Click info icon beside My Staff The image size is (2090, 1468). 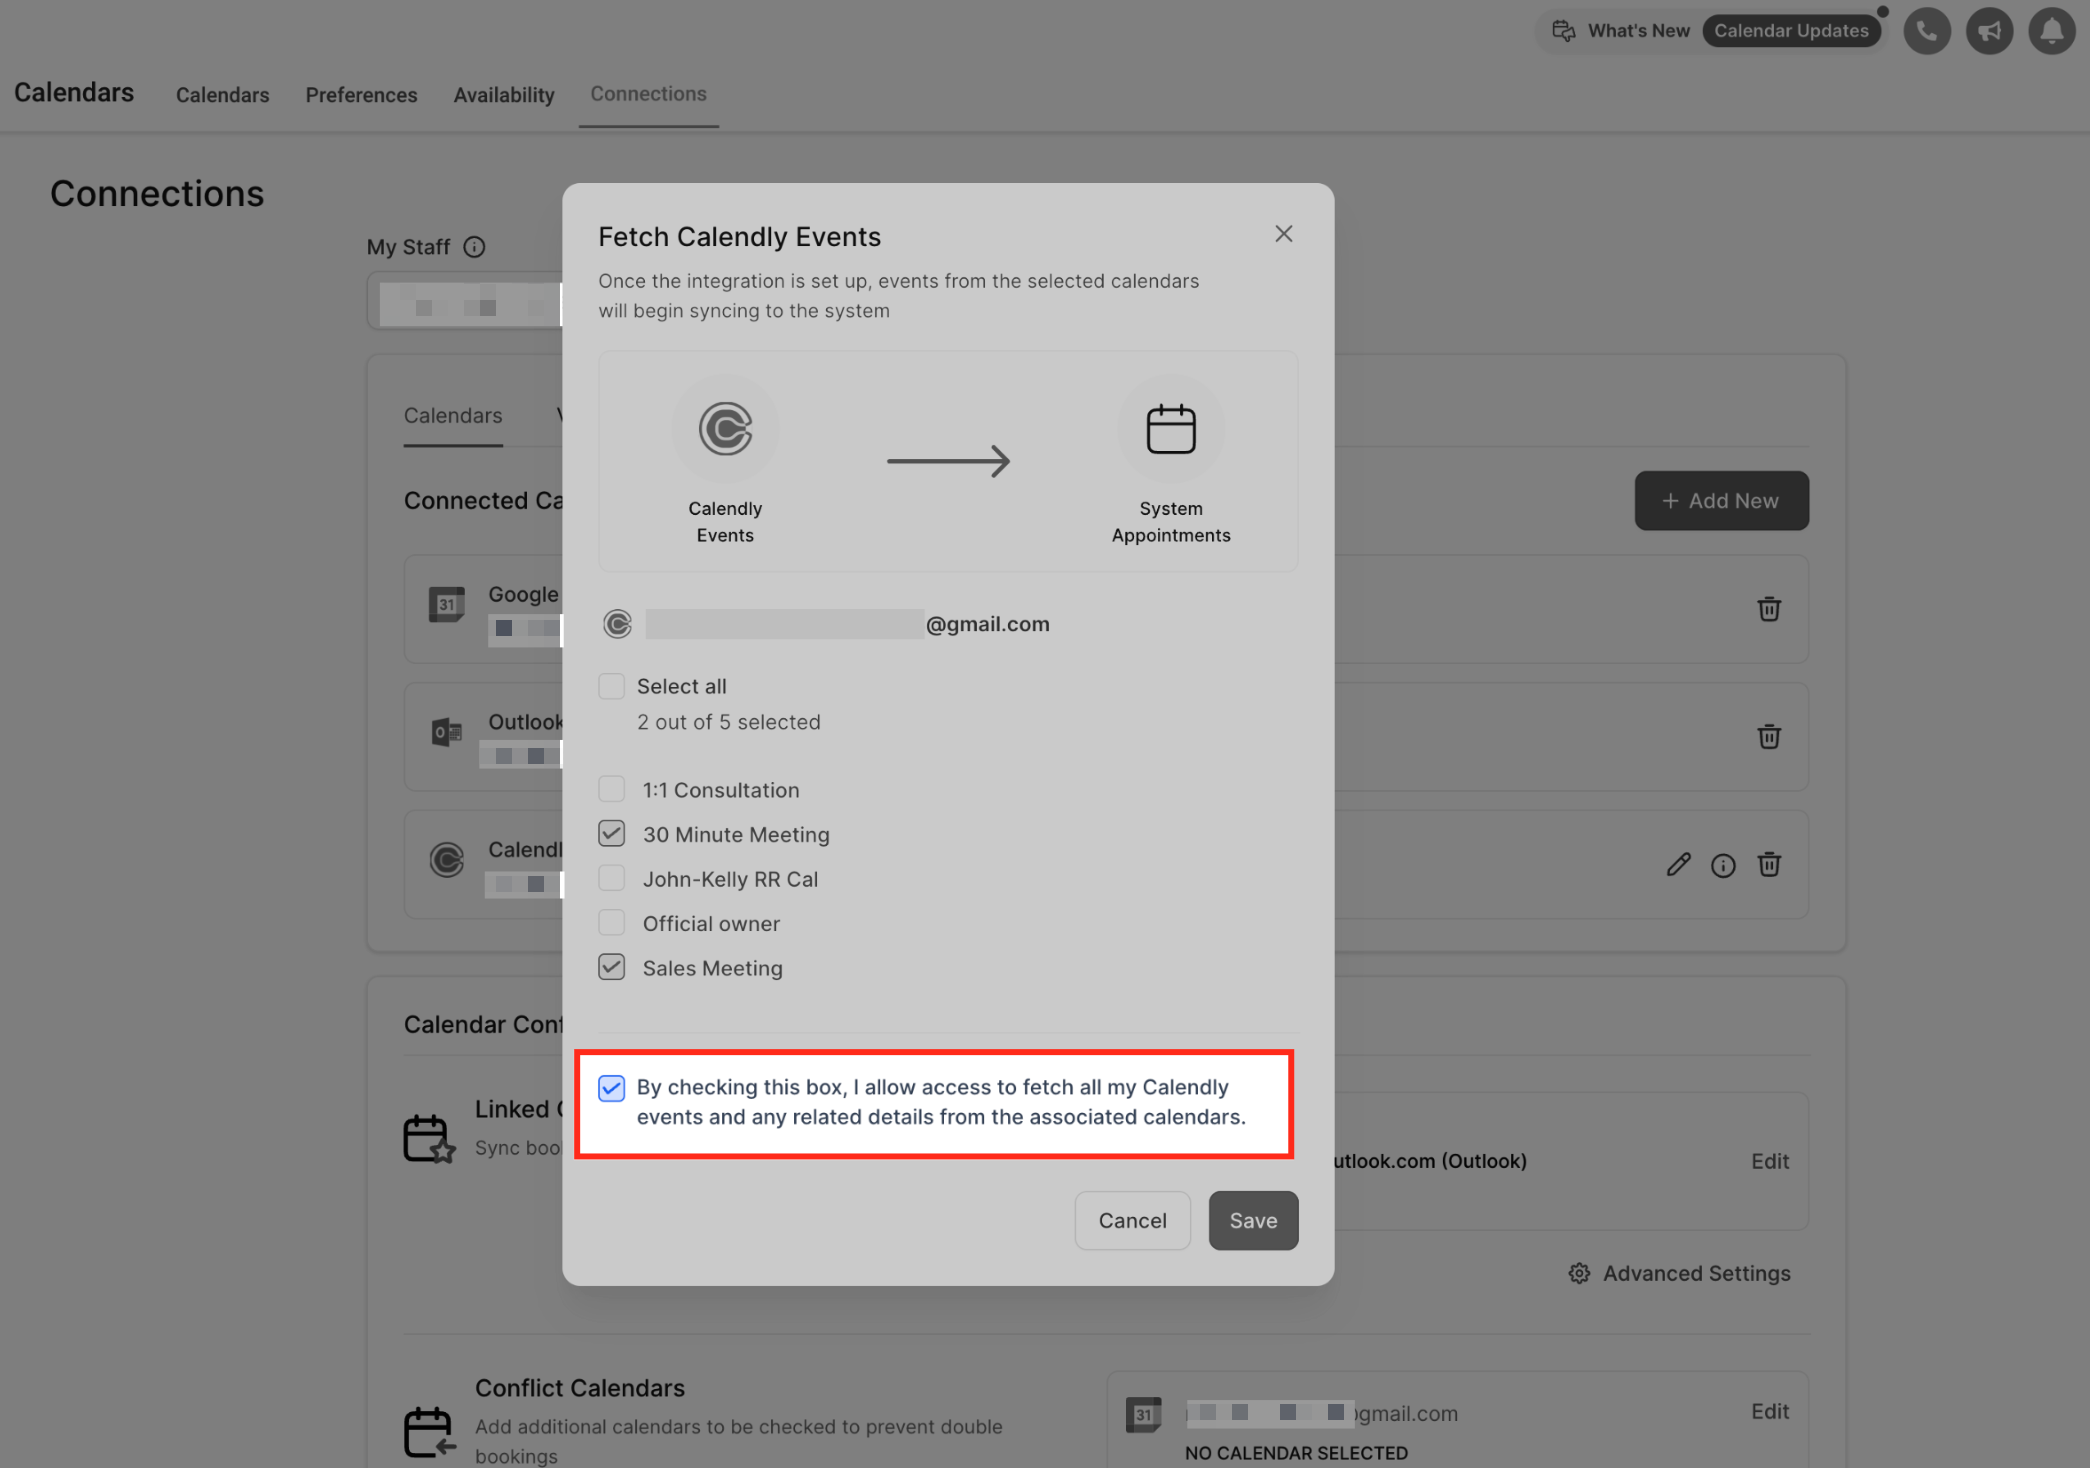click(x=475, y=247)
